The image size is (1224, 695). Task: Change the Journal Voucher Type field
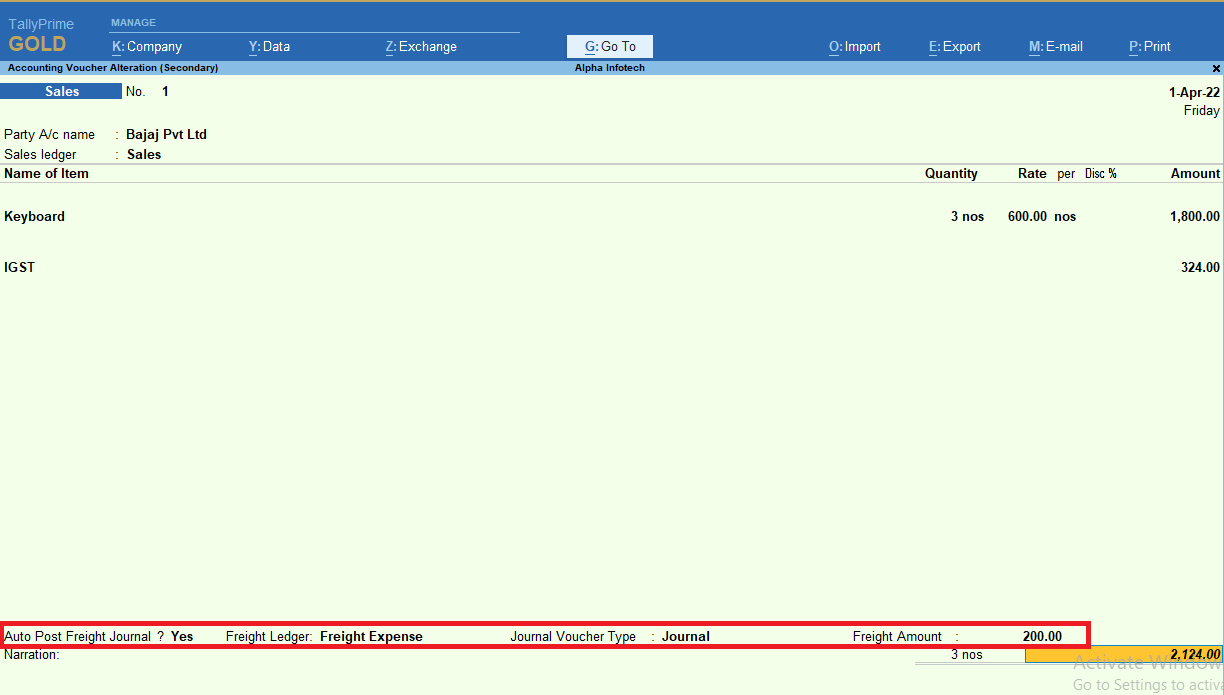pyautogui.click(x=685, y=636)
